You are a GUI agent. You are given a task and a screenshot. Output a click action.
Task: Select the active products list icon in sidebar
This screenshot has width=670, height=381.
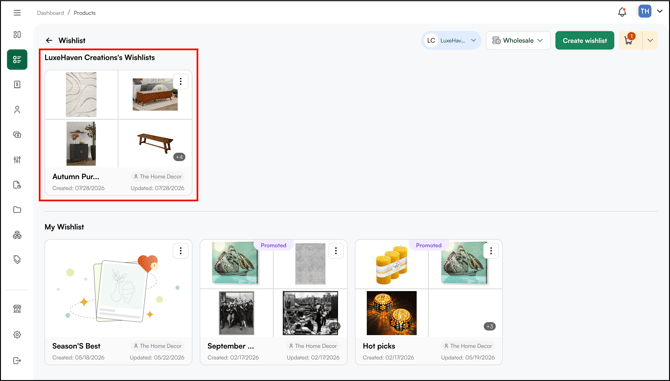coord(17,59)
